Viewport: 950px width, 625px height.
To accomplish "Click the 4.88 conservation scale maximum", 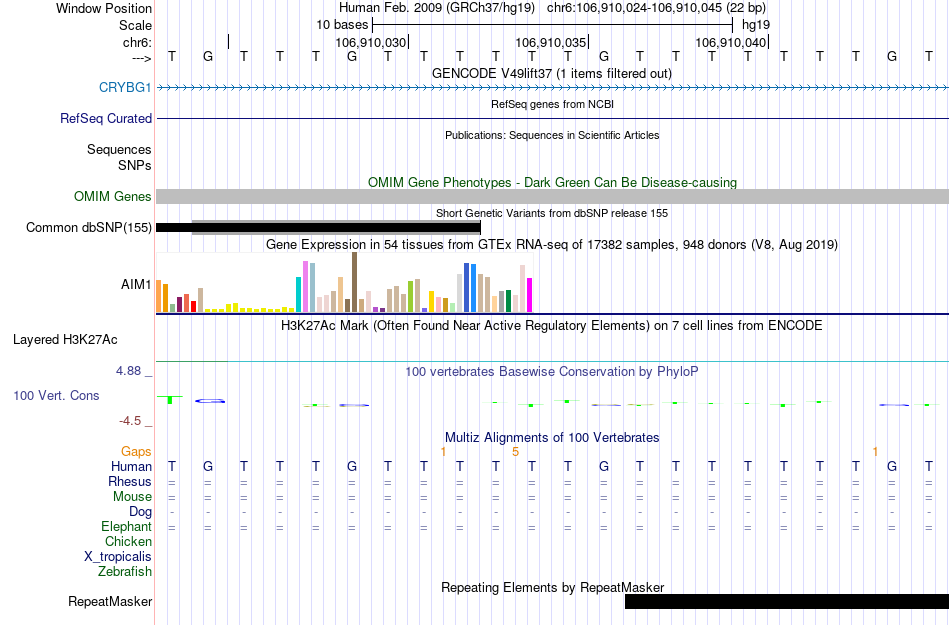I will click(x=128, y=371).
